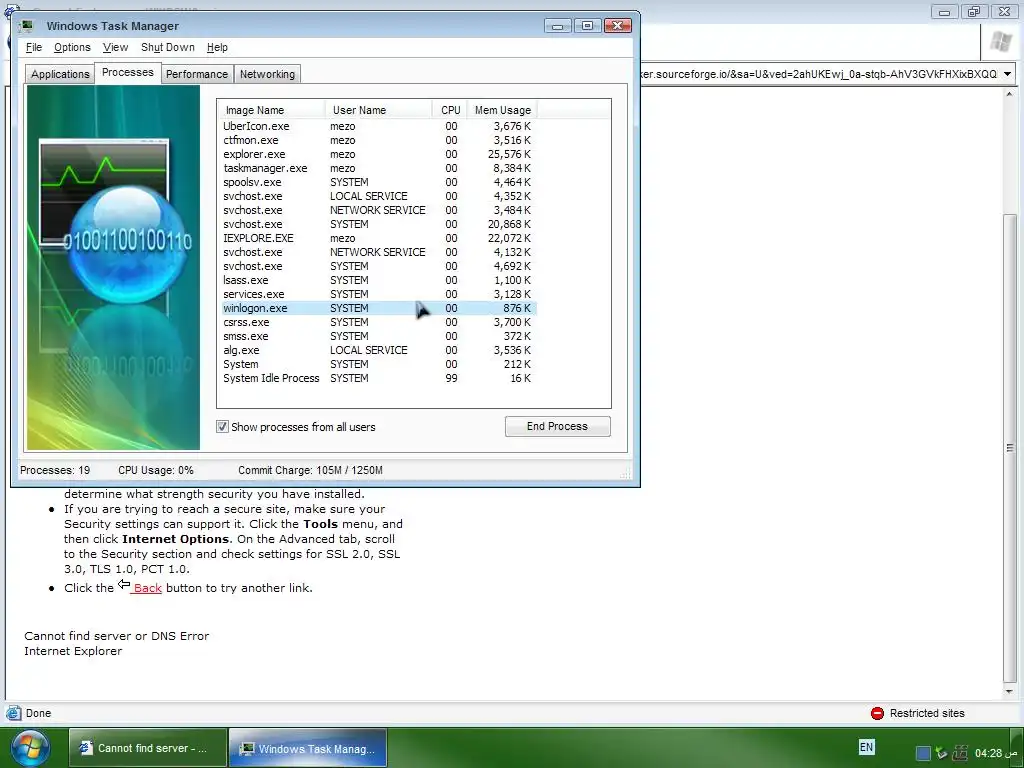The width and height of the screenshot is (1024, 768).
Task: Toggle Show processes from all users checkbox
Action: [x=222, y=426]
